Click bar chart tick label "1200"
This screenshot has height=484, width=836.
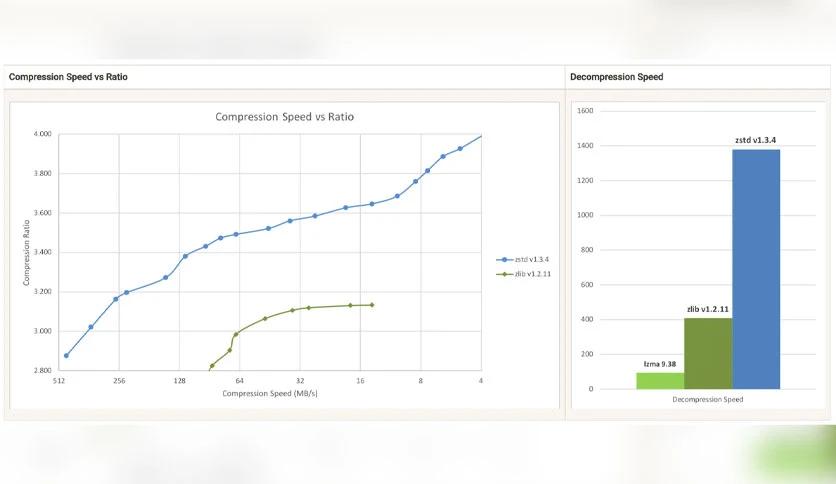[x=585, y=180]
